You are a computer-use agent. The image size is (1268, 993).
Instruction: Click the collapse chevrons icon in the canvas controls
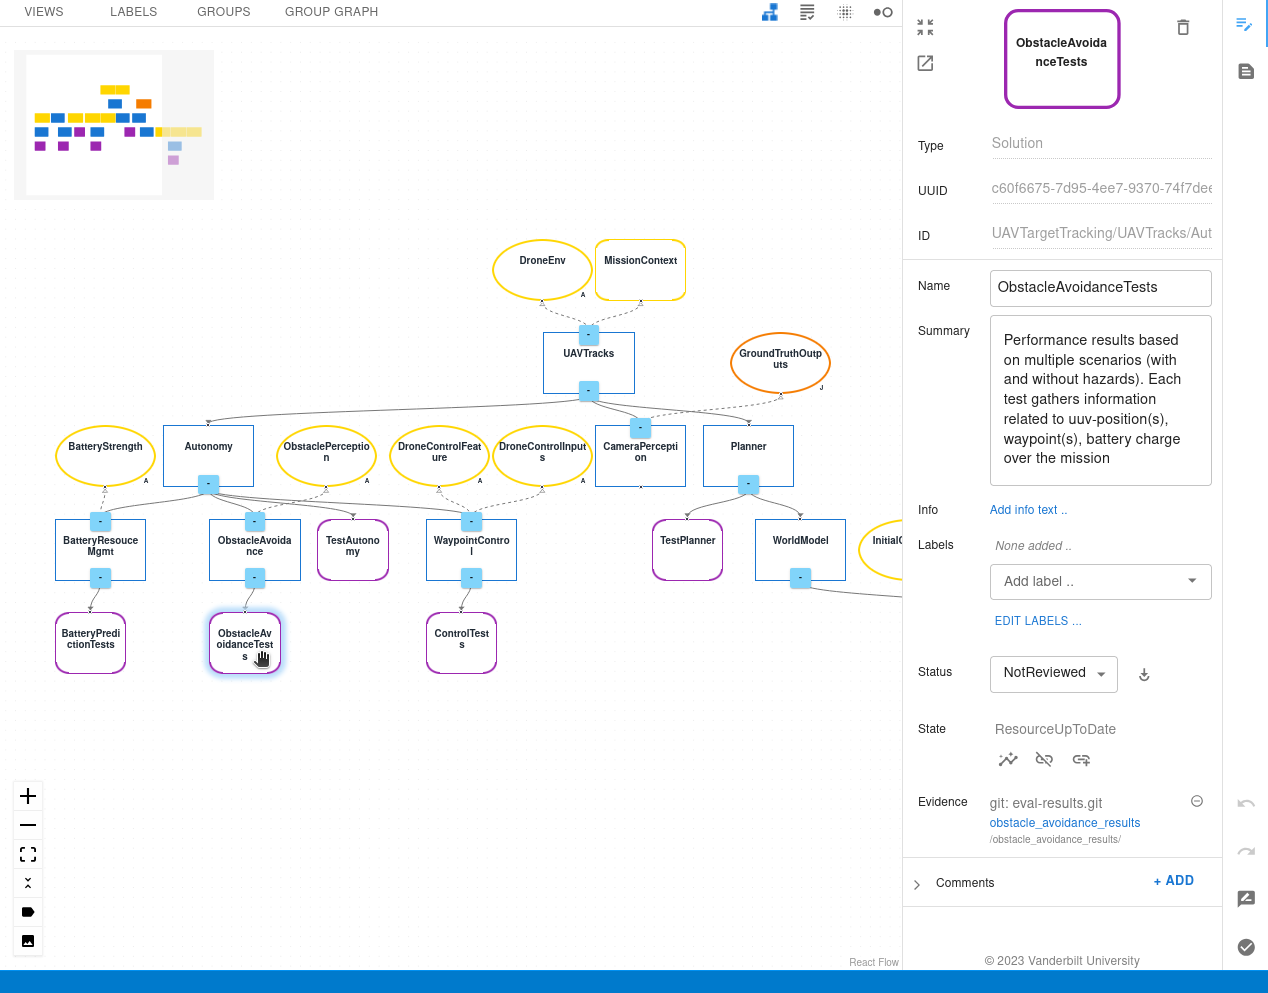click(x=28, y=883)
